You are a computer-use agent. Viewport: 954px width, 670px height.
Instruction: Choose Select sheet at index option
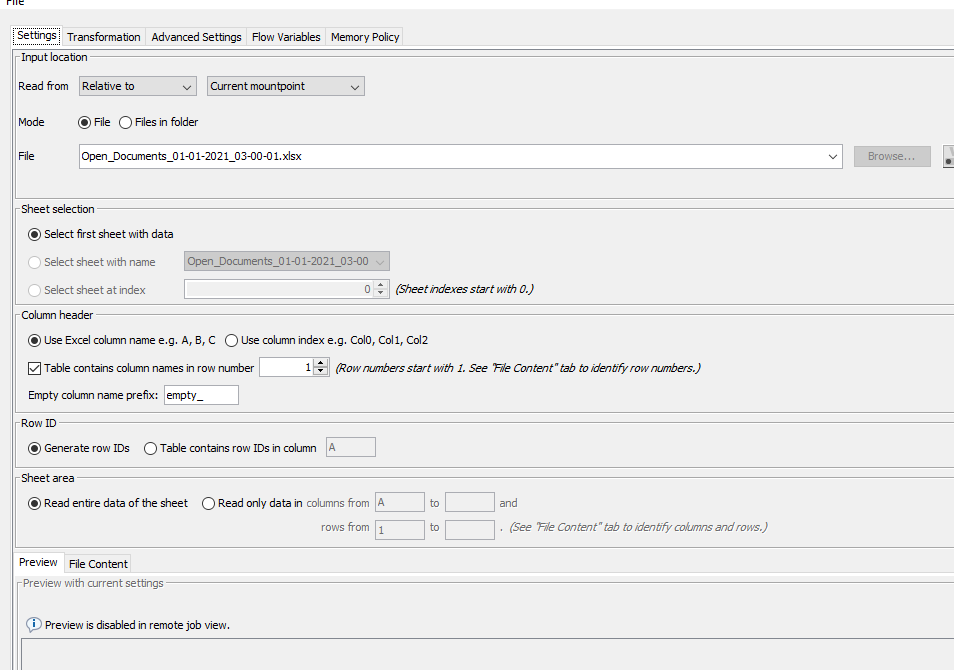tap(35, 290)
